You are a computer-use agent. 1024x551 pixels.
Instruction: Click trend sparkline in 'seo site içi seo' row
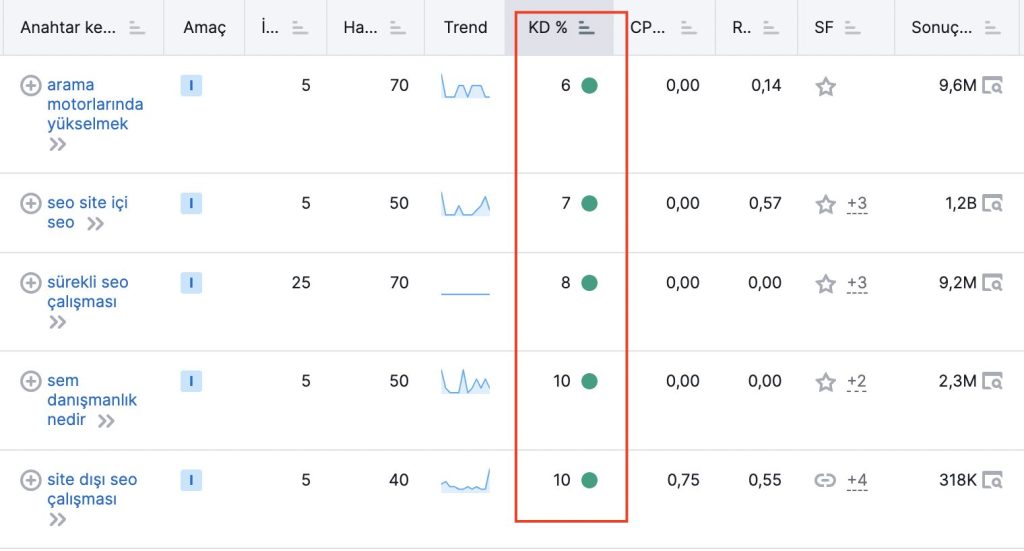point(465,204)
